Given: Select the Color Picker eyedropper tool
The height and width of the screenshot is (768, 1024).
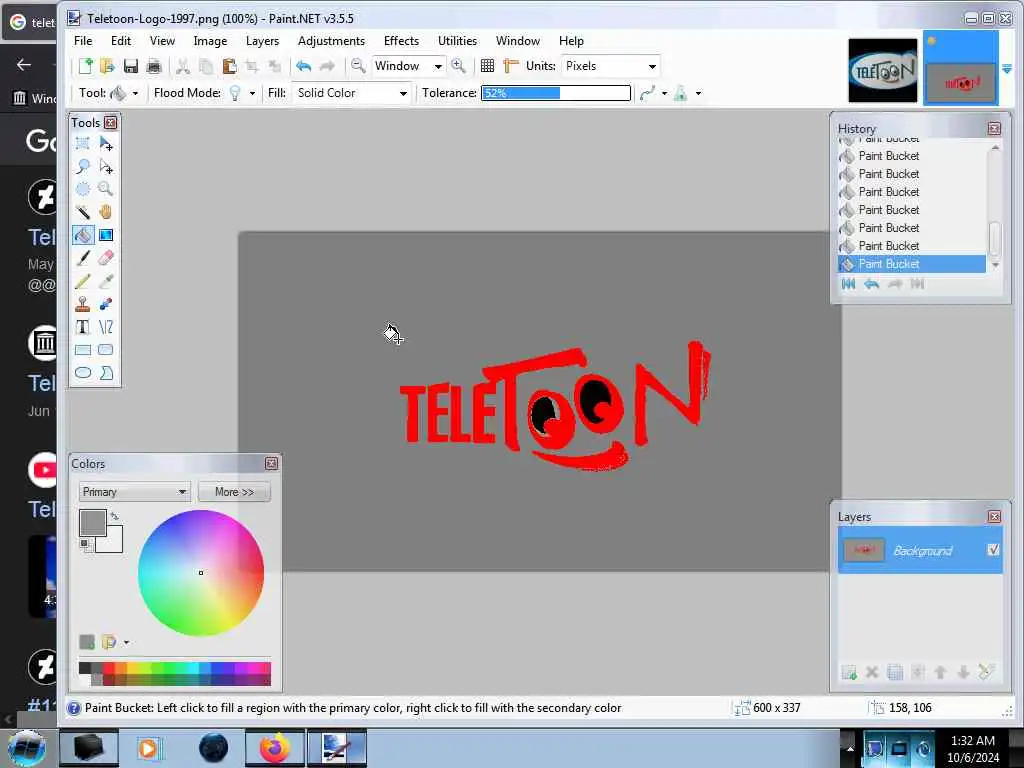Looking at the screenshot, I should (x=106, y=281).
